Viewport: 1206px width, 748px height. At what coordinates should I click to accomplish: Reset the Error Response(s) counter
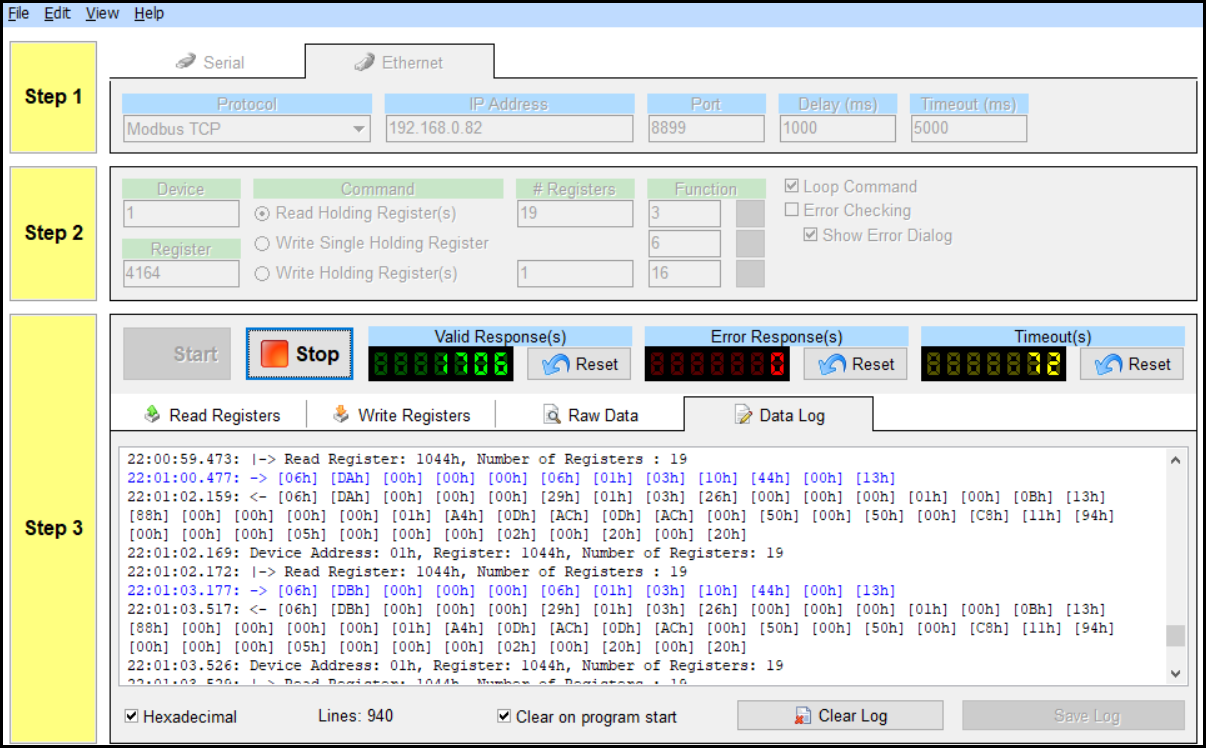856,364
